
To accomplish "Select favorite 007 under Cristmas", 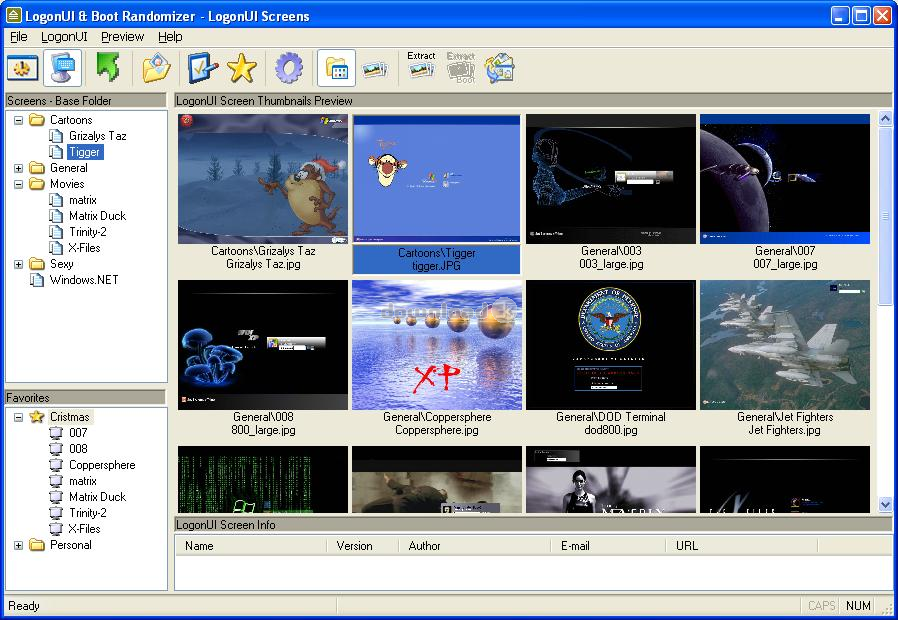I will pyautogui.click(x=78, y=433).
